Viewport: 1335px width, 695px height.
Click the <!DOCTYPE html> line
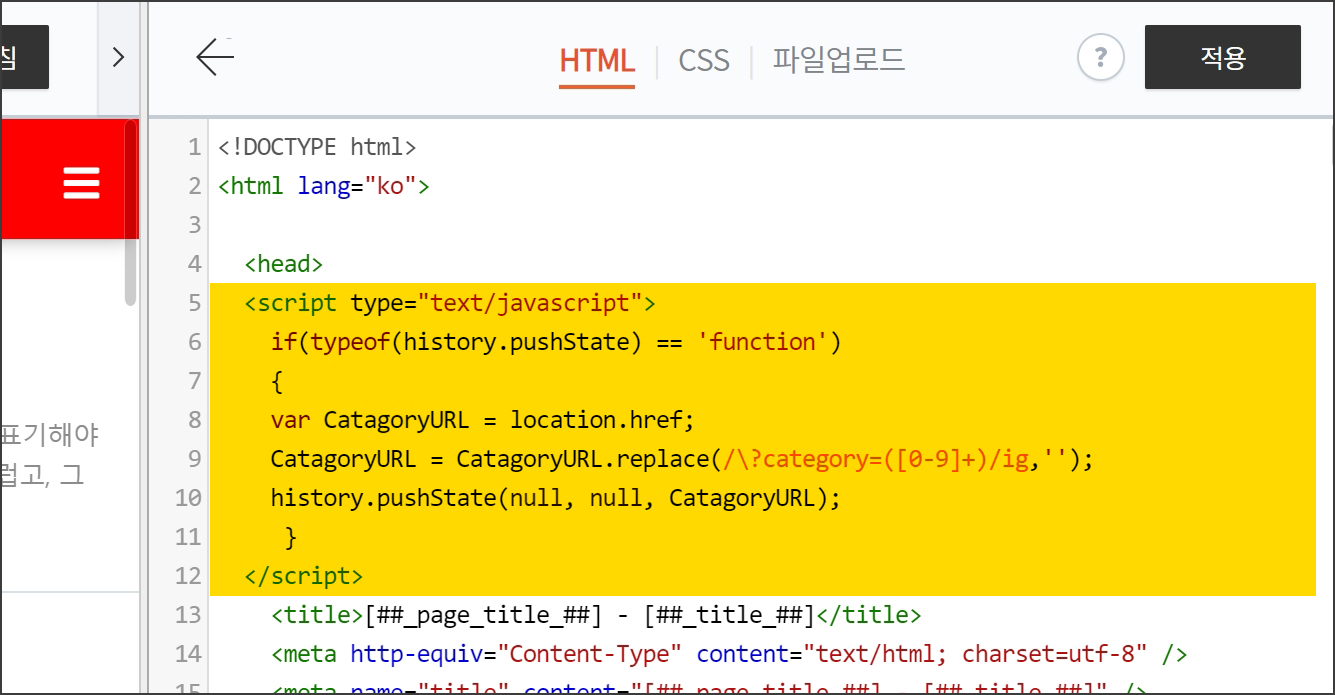coord(317,147)
